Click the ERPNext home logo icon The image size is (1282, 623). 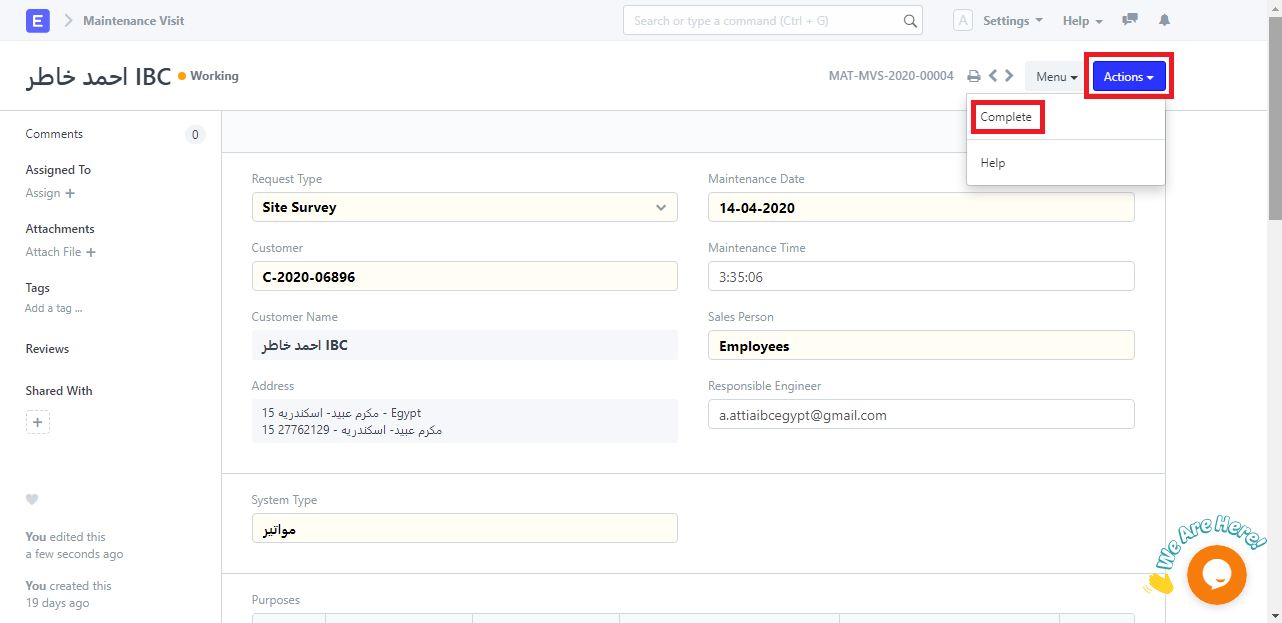click(x=38, y=20)
